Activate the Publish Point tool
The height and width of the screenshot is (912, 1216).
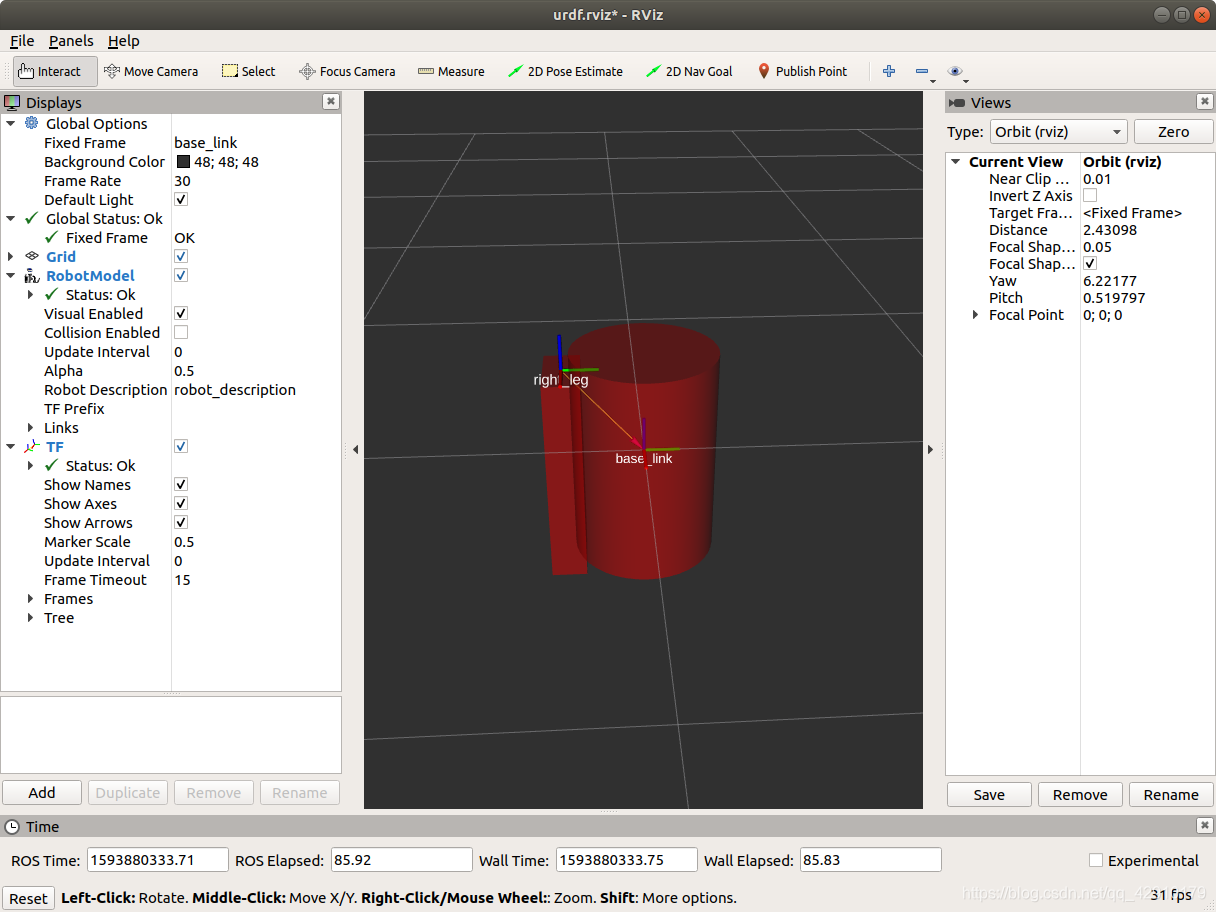(x=802, y=71)
